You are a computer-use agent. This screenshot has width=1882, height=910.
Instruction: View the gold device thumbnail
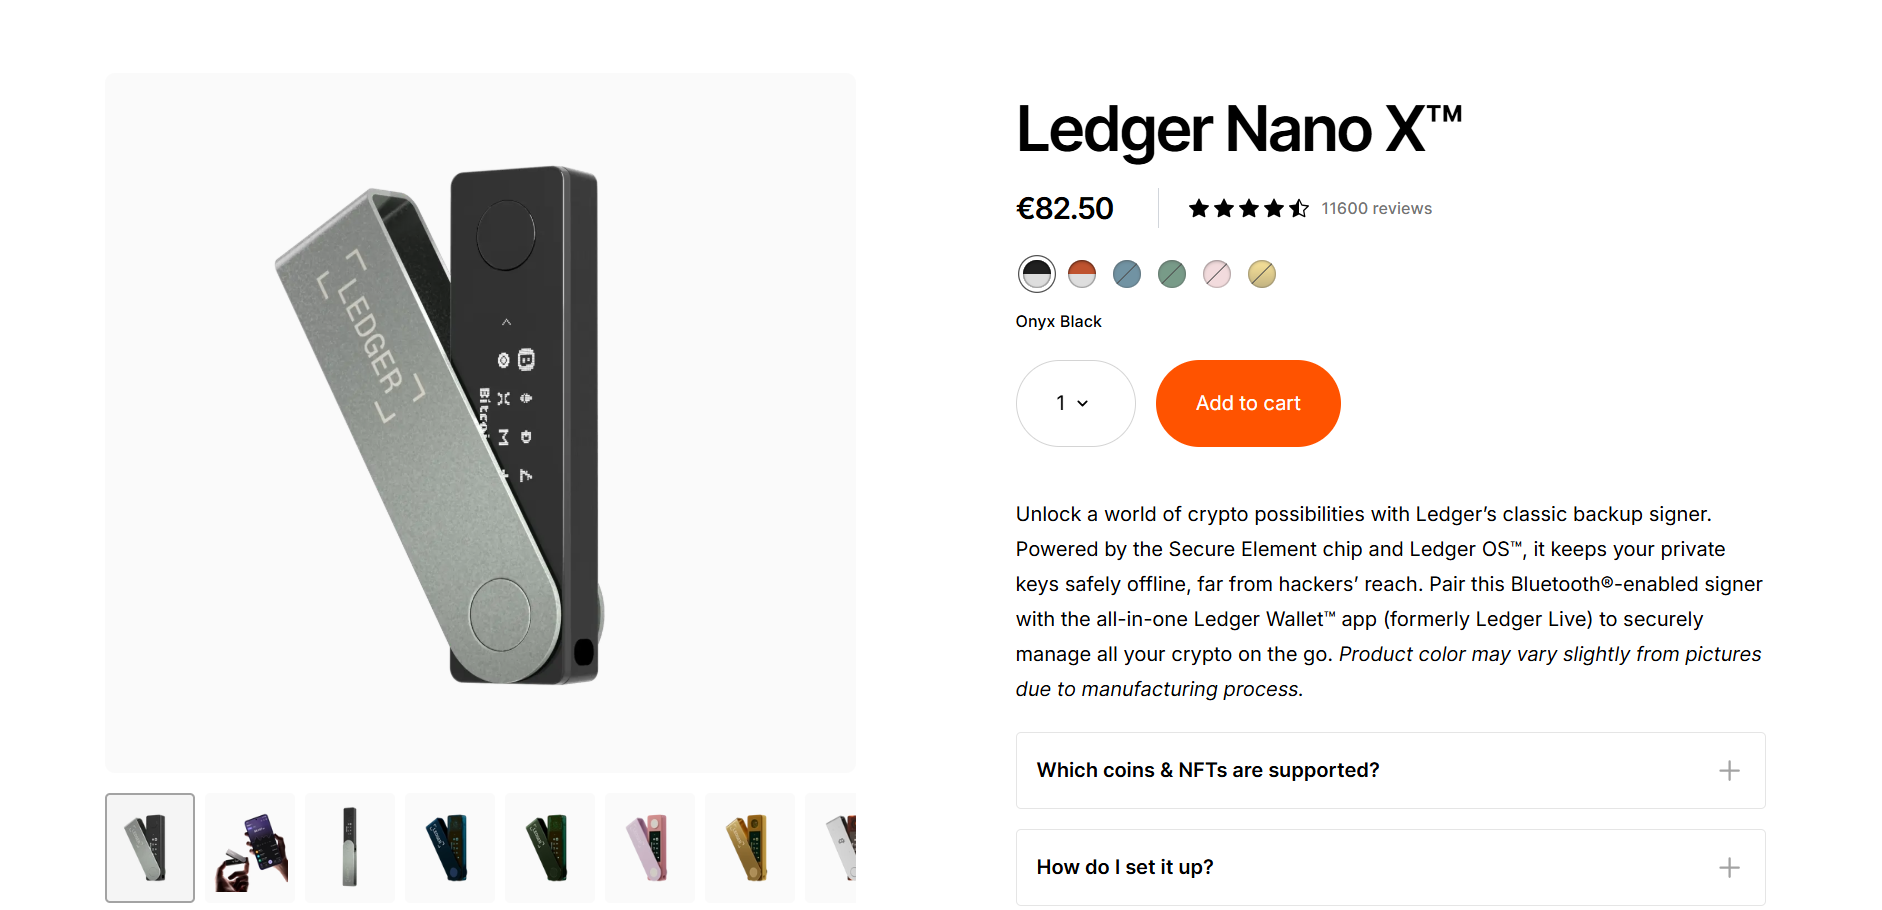pyautogui.click(x=749, y=847)
